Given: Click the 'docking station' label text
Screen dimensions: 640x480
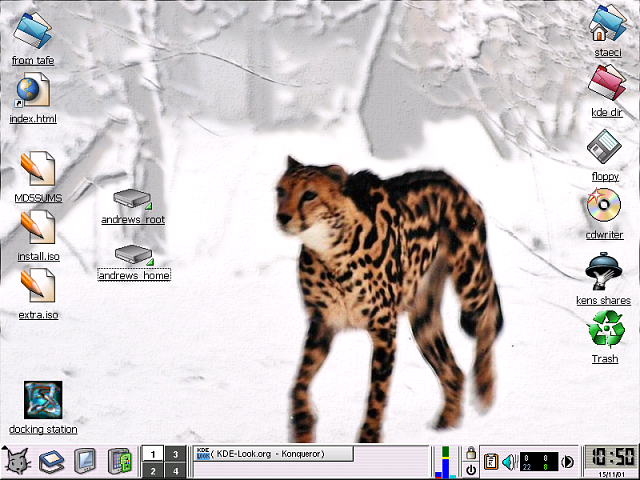Looking at the screenshot, I should pyautogui.click(x=43, y=429).
